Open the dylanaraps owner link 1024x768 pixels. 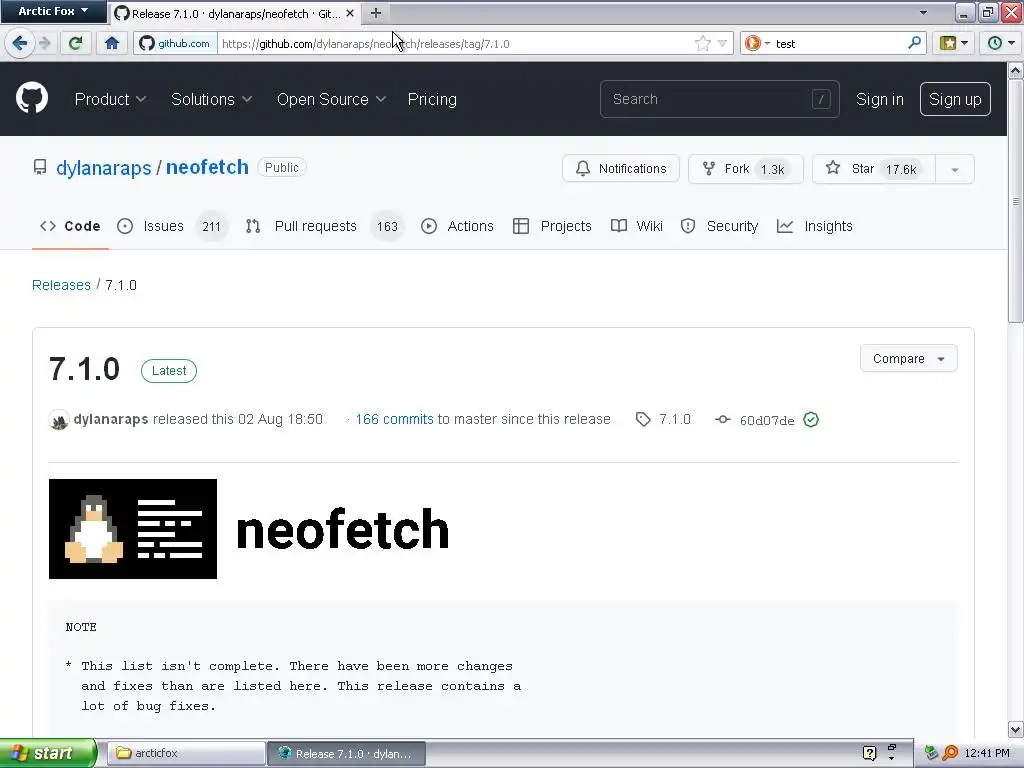coord(104,168)
